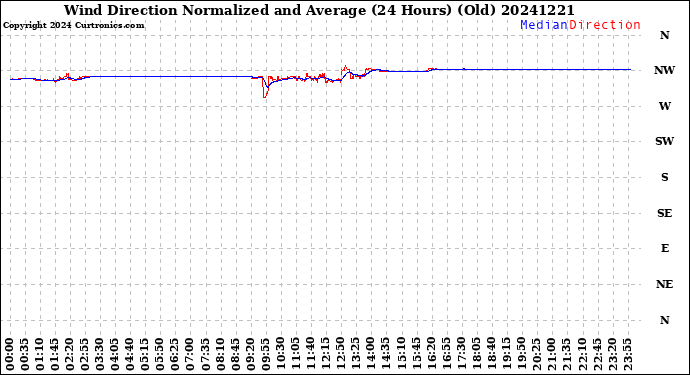
Task: Click the 04:40 time label
Action: [x=130, y=355]
